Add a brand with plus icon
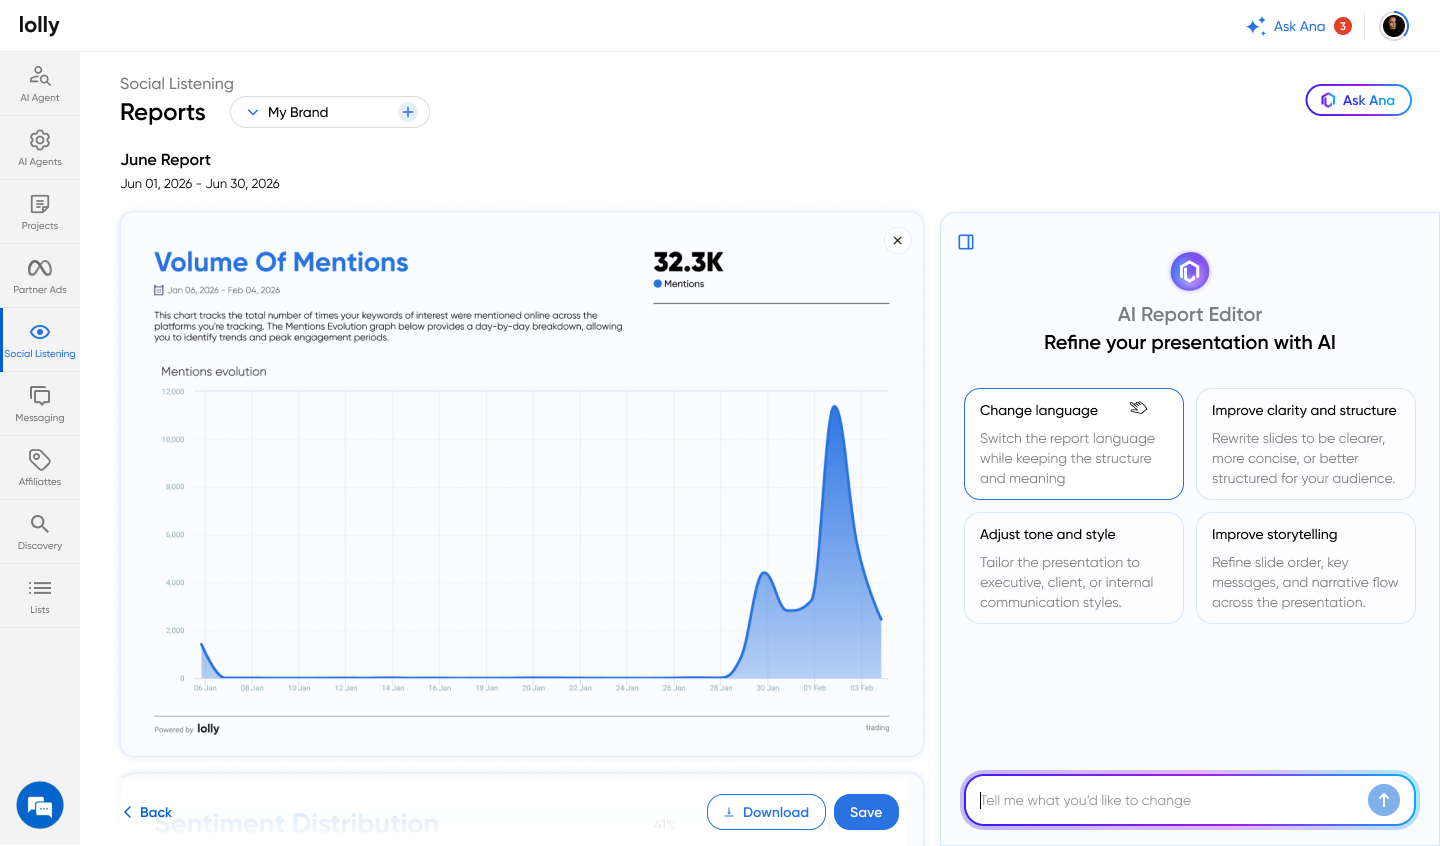This screenshot has height=846, width=1440. coord(408,112)
